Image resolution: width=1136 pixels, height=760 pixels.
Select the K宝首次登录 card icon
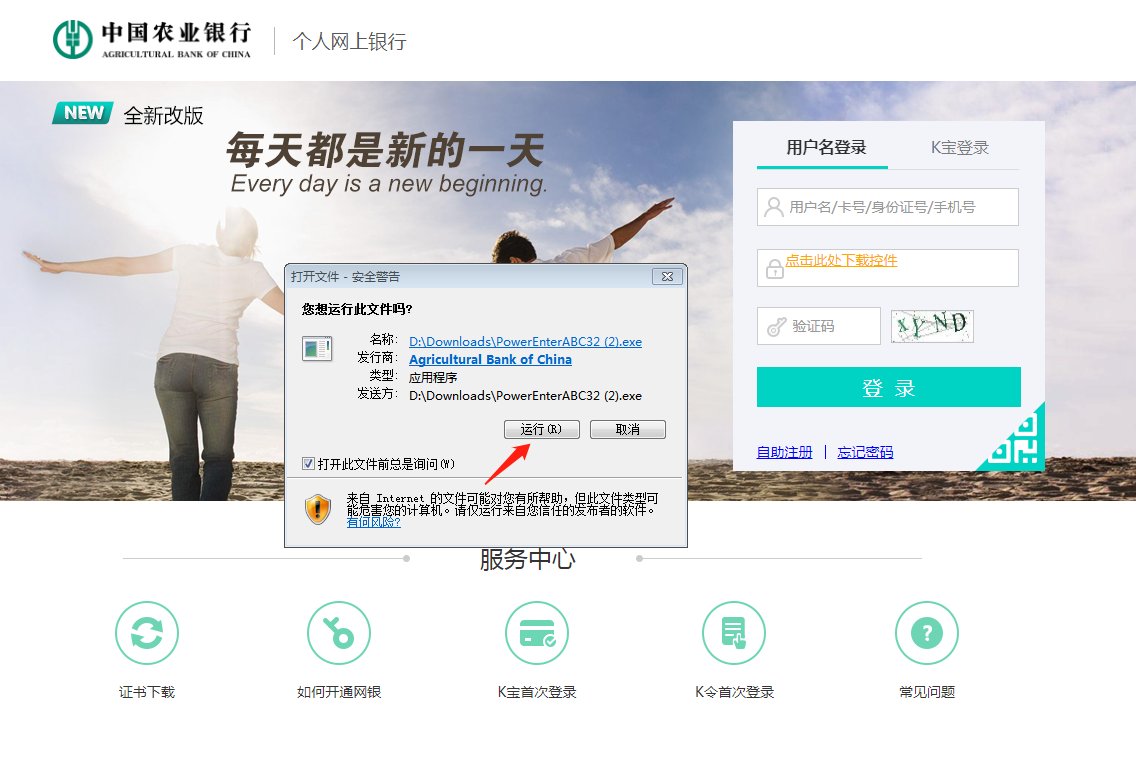tap(536, 632)
